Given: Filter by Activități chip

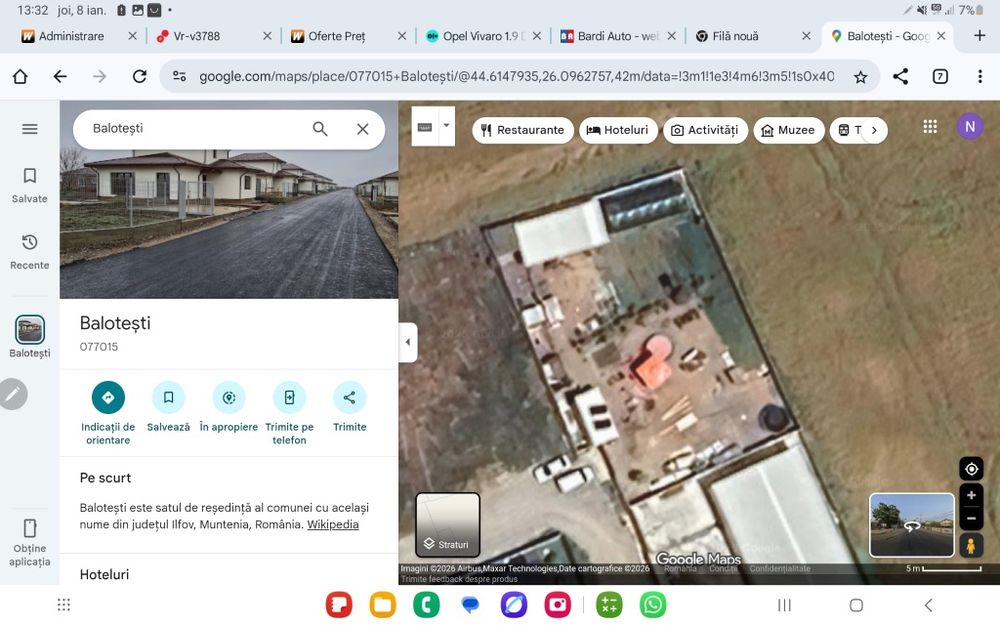Looking at the screenshot, I should 705,130.
